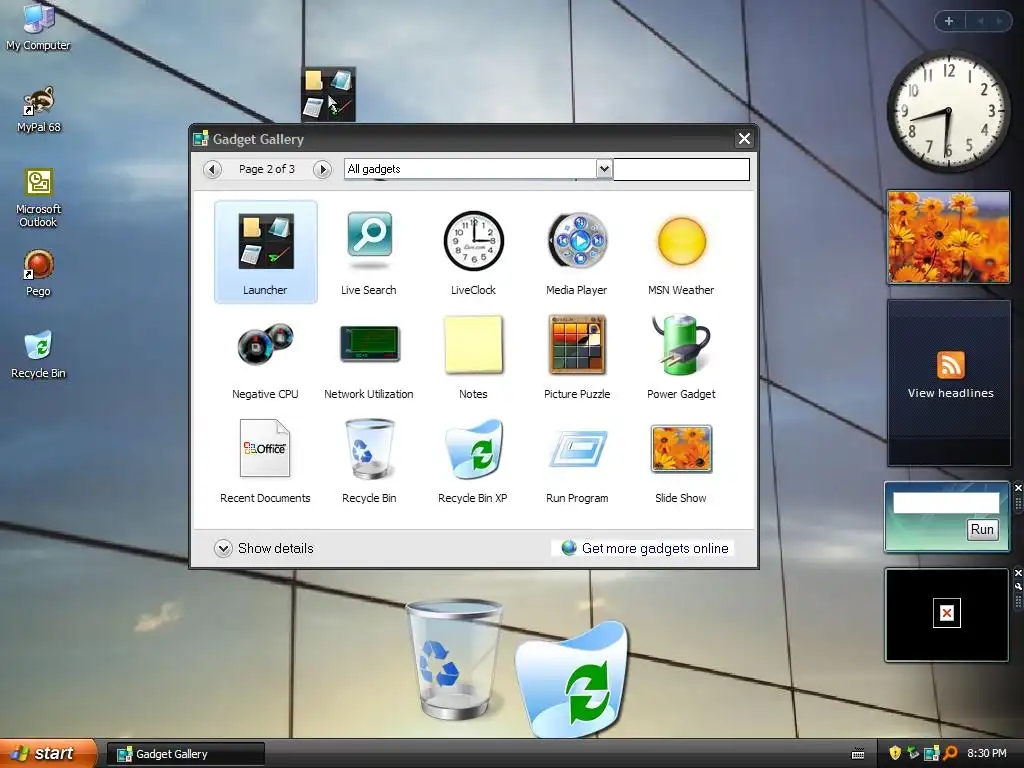The height and width of the screenshot is (768, 1024).
Task: Go to the previous gallery page
Action: point(212,170)
